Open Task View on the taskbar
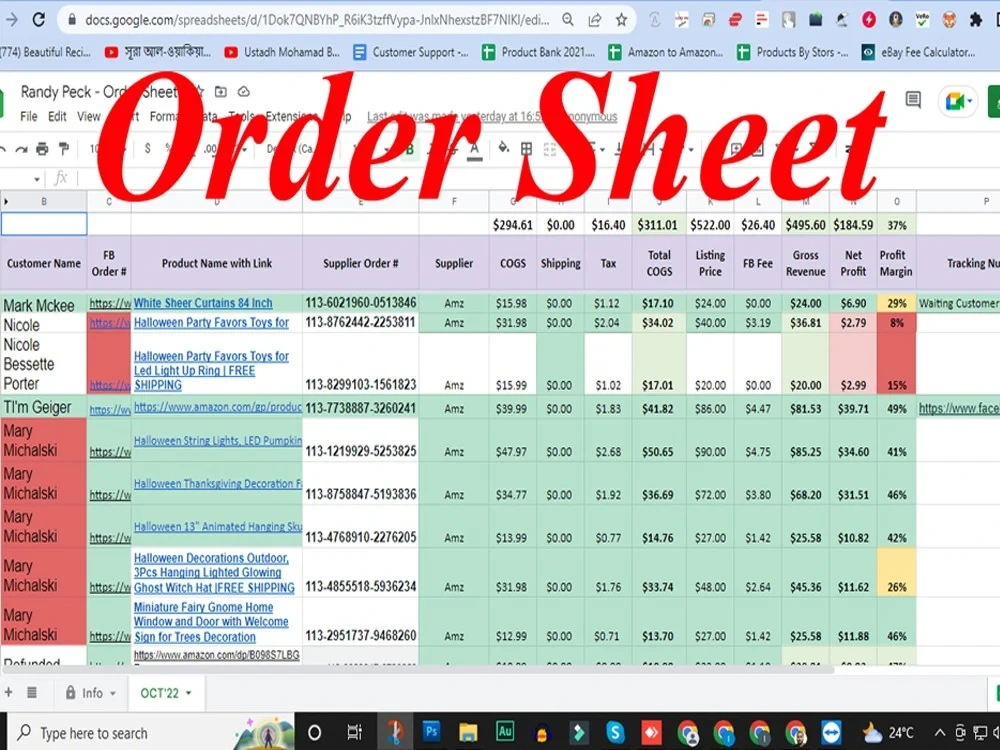 (353, 732)
